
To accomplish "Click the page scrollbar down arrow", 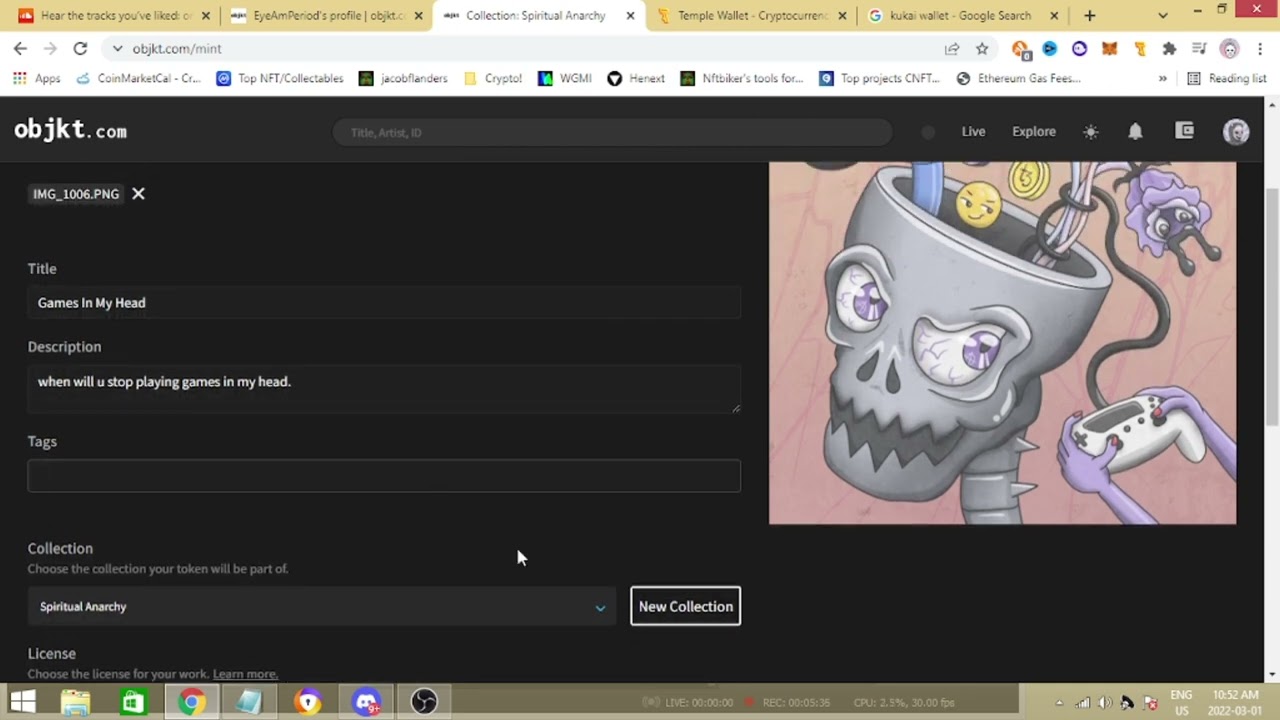I will pos(1272,675).
